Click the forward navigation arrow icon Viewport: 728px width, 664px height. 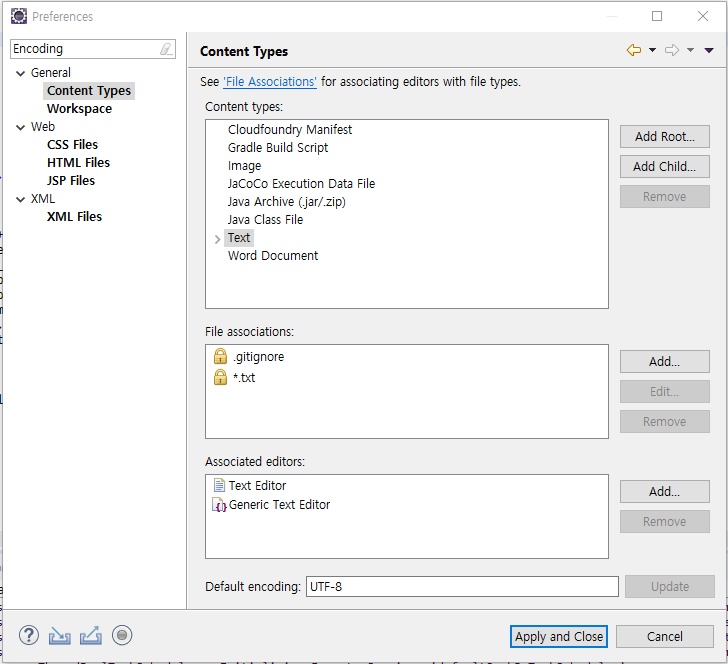coord(672,50)
